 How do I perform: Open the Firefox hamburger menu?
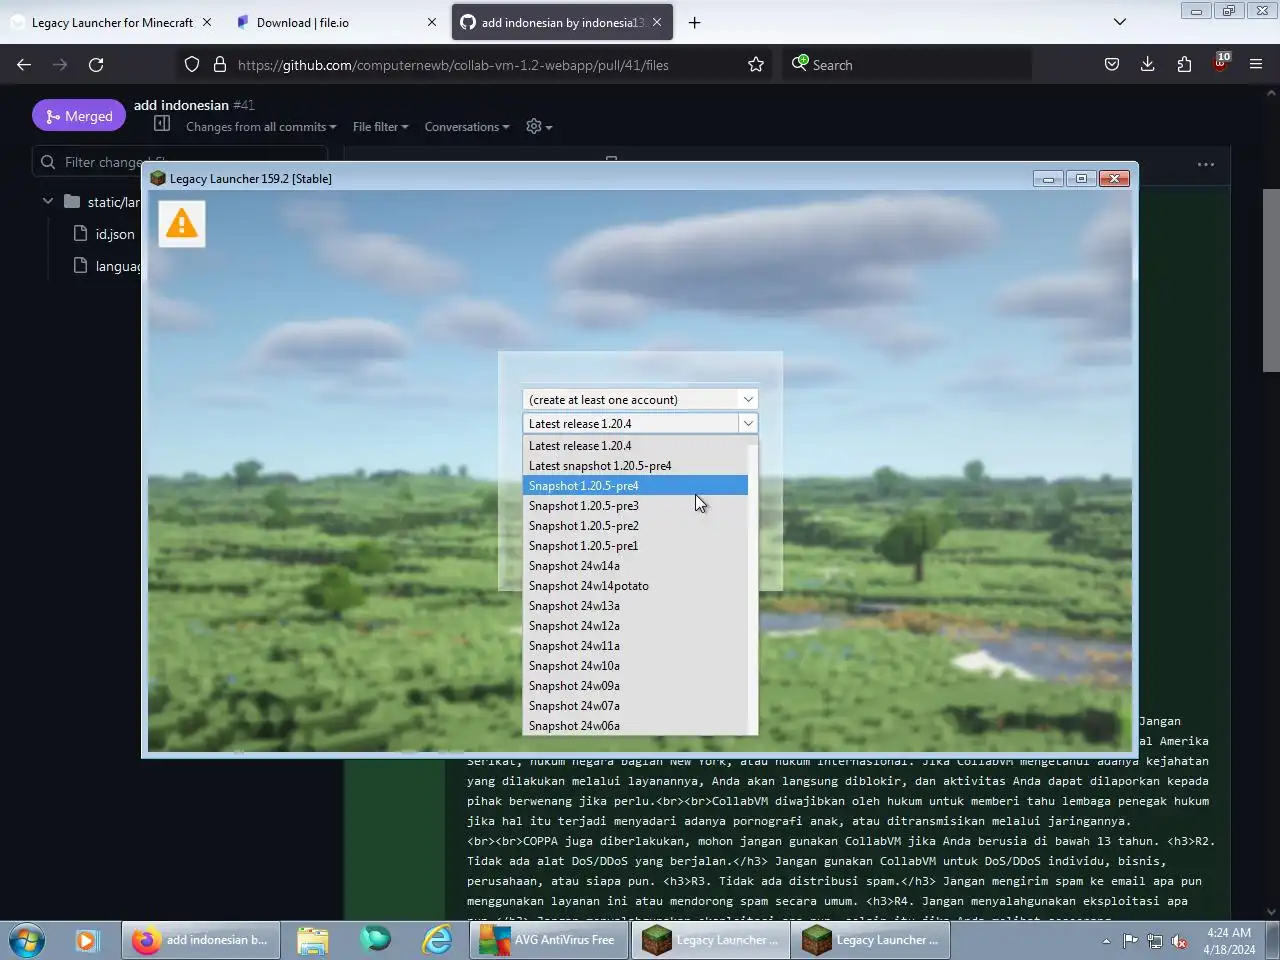[x=1256, y=65]
